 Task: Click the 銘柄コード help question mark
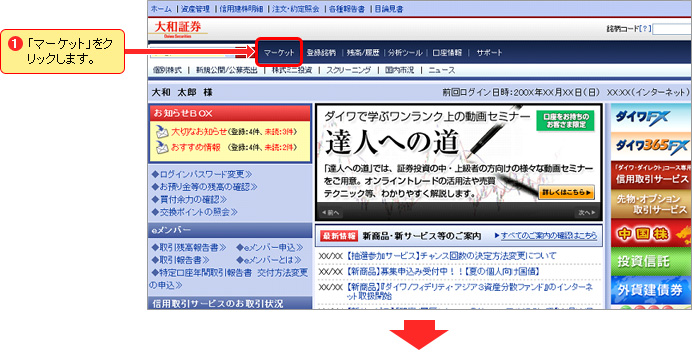[x=645, y=29]
